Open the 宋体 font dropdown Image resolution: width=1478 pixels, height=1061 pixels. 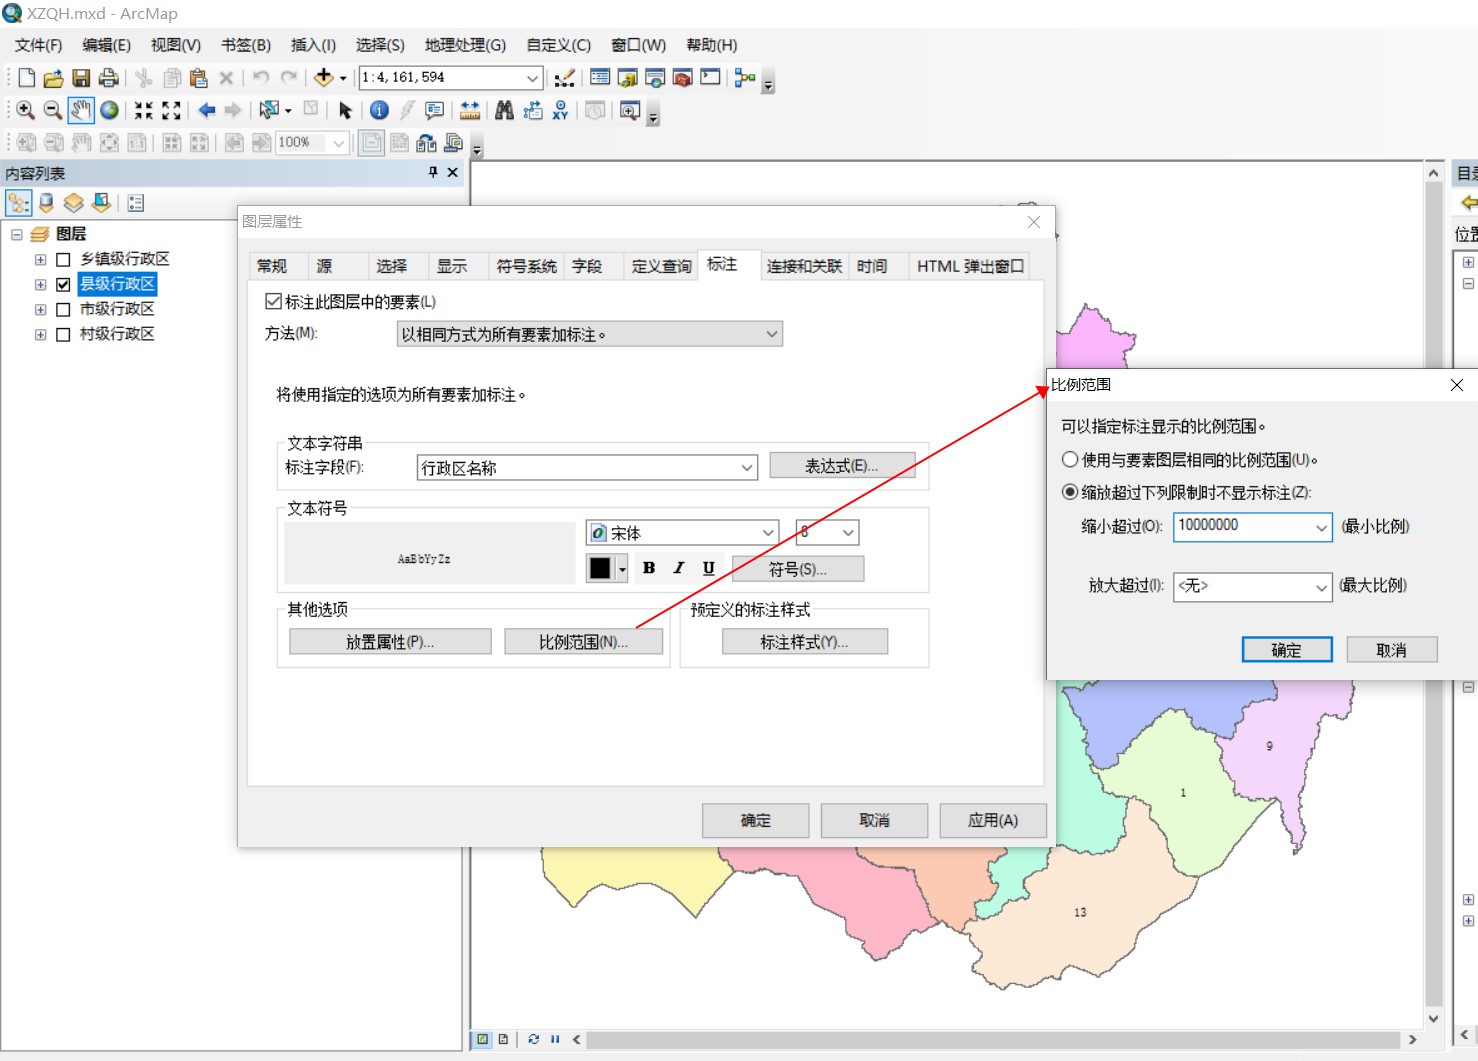767,532
